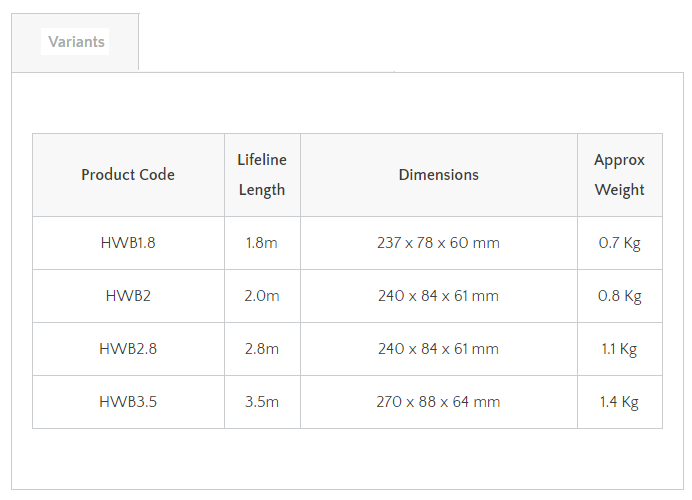Select the 1.8m lifeline length cell
692x500 pixels.
(261, 243)
